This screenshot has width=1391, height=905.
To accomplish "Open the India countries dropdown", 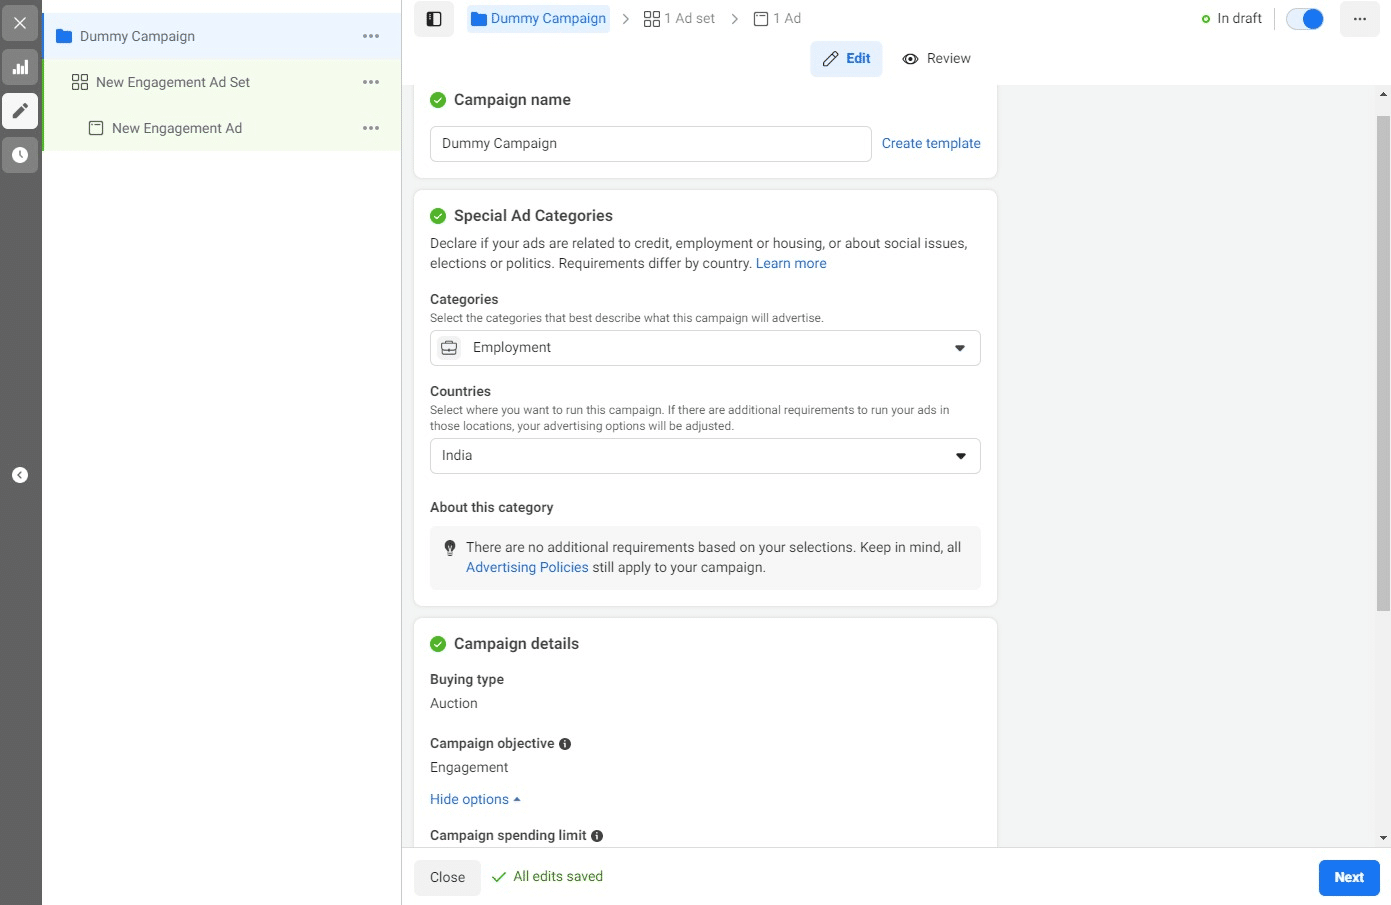I will coord(705,456).
